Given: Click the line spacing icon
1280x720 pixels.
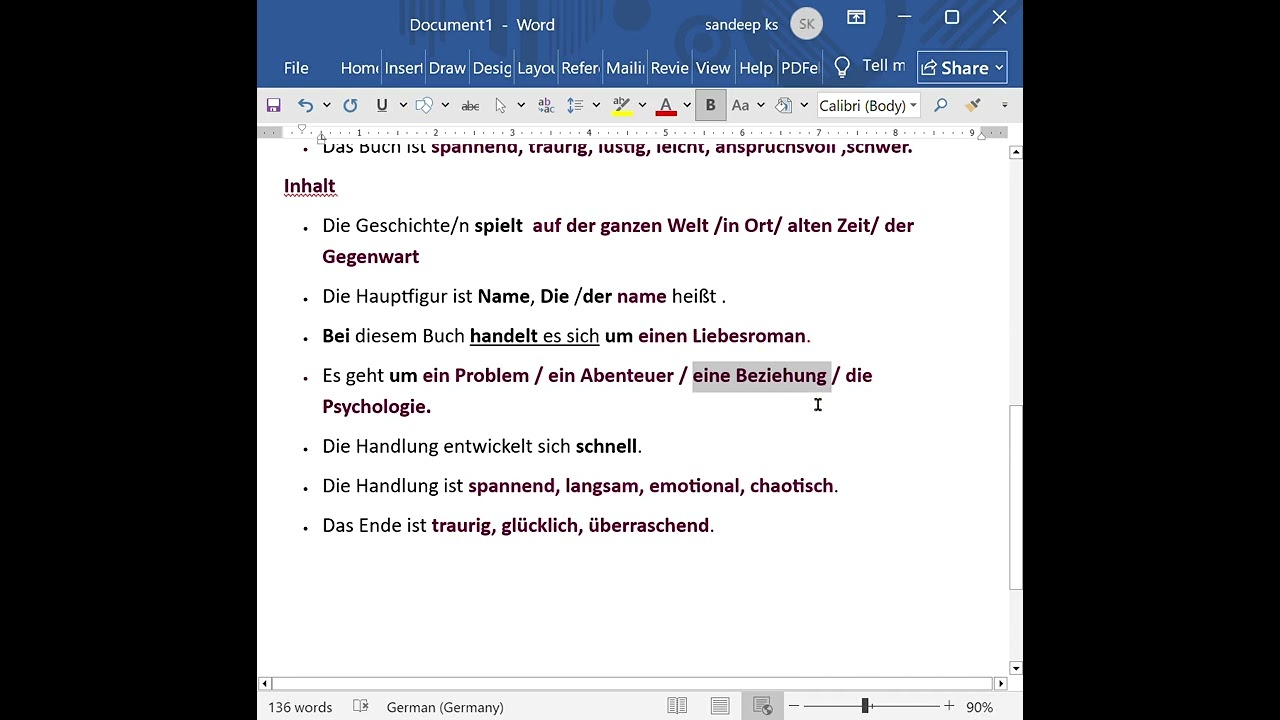Looking at the screenshot, I should 575,105.
